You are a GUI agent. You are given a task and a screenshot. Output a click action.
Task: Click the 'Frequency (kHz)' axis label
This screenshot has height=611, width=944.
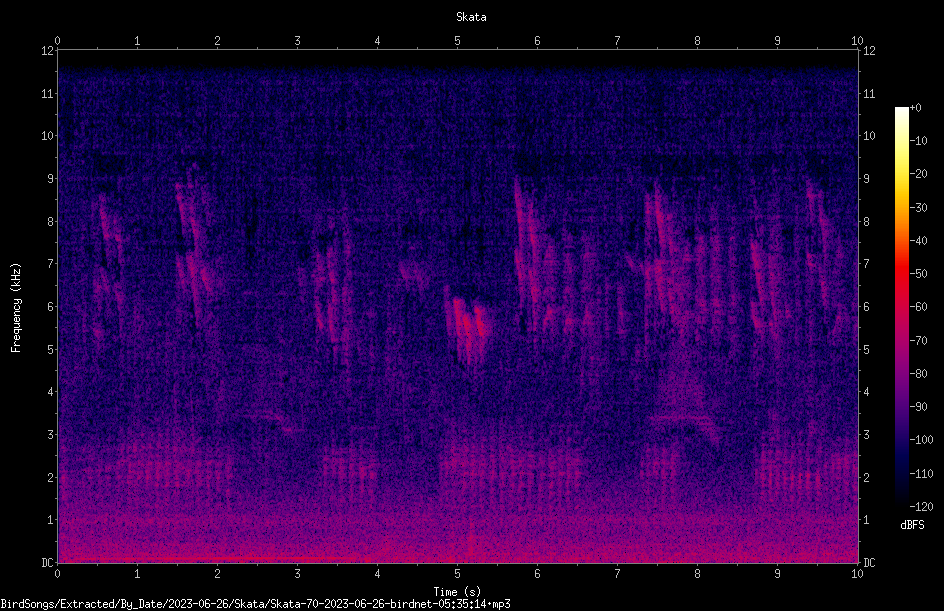(x=16, y=307)
